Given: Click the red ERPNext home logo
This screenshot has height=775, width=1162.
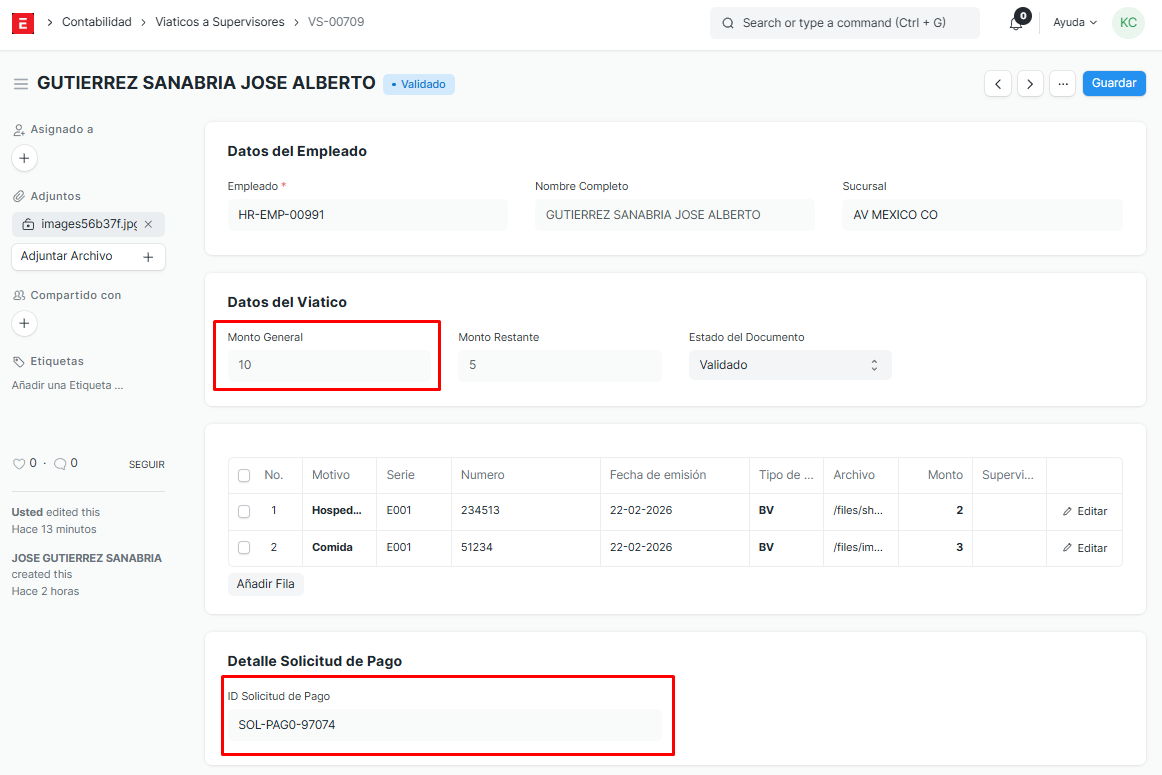Looking at the screenshot, I should pos(23,22).
